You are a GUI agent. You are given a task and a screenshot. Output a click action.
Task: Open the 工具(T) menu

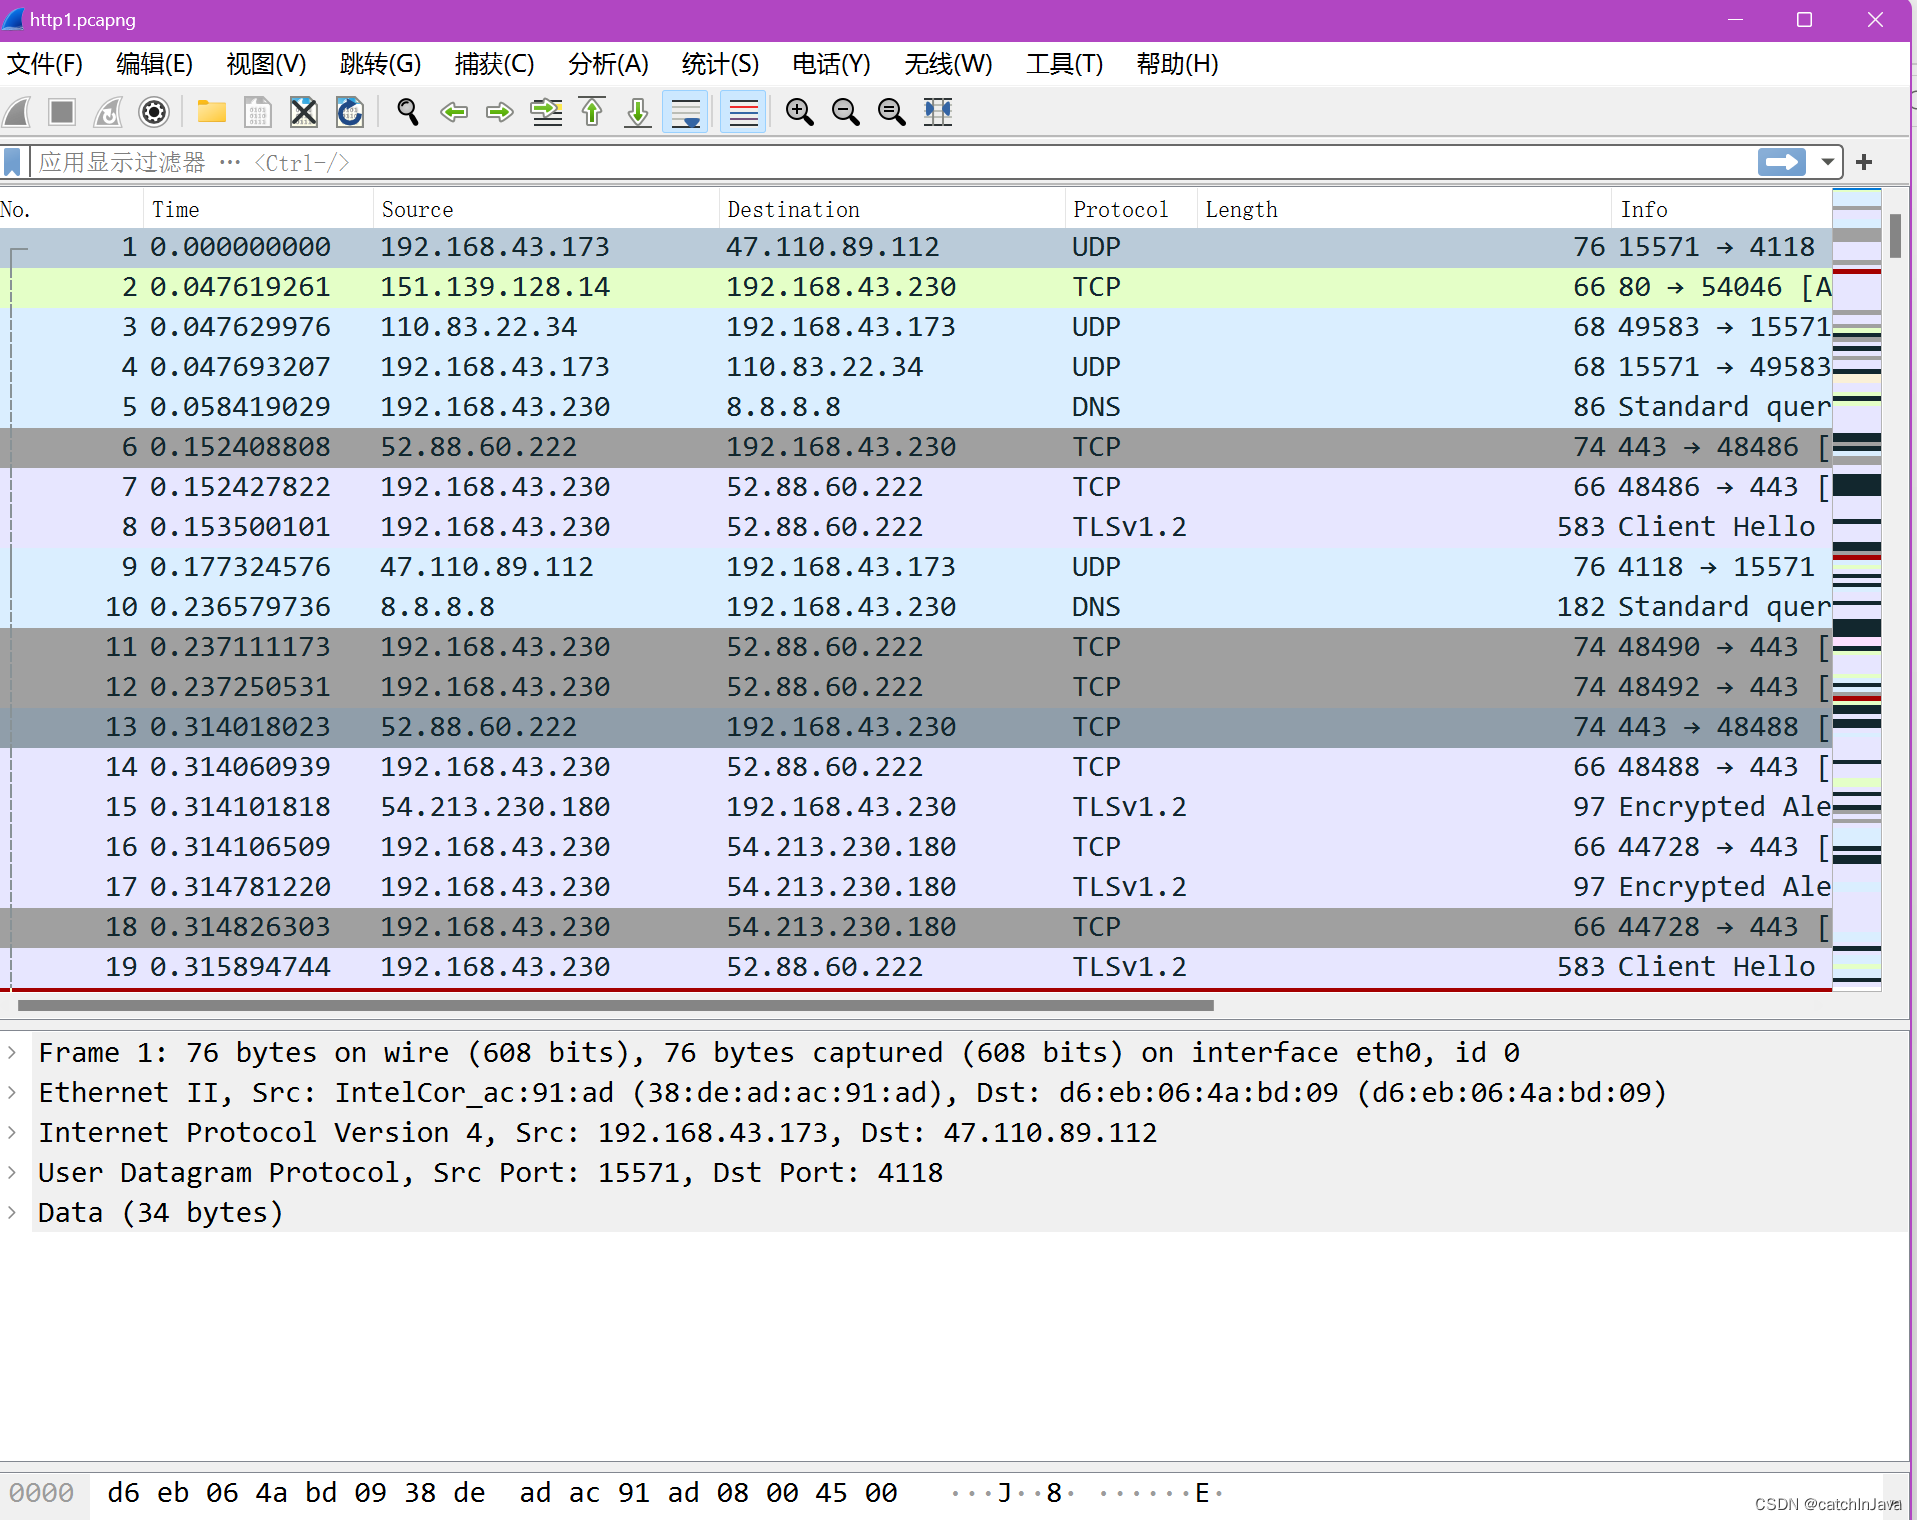click(1064, 64)
